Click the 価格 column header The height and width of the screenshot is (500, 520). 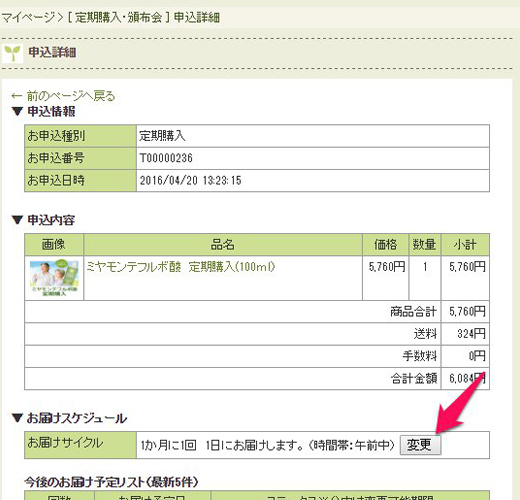[385, 244]
